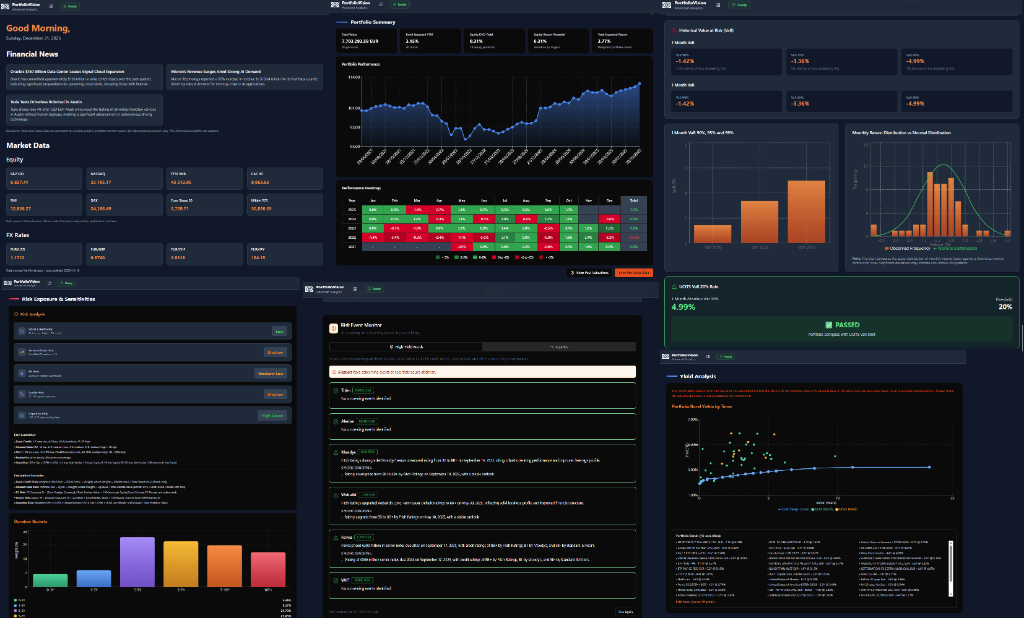Click PortfolioVision logo in Risk Event Monitor header

coord(310,288)
